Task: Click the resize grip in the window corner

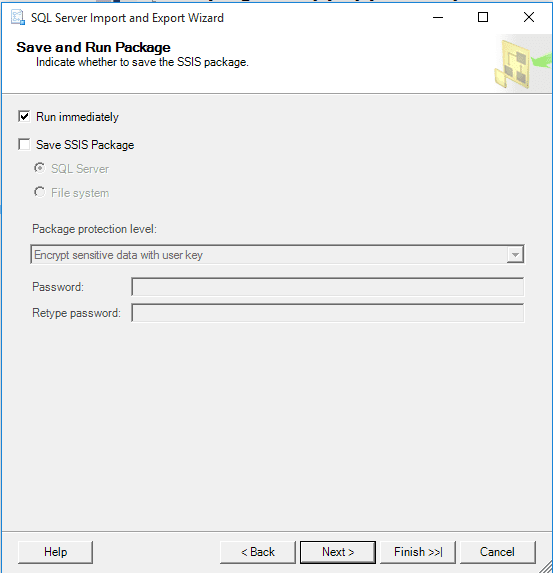Action: [x=546, y=566]
